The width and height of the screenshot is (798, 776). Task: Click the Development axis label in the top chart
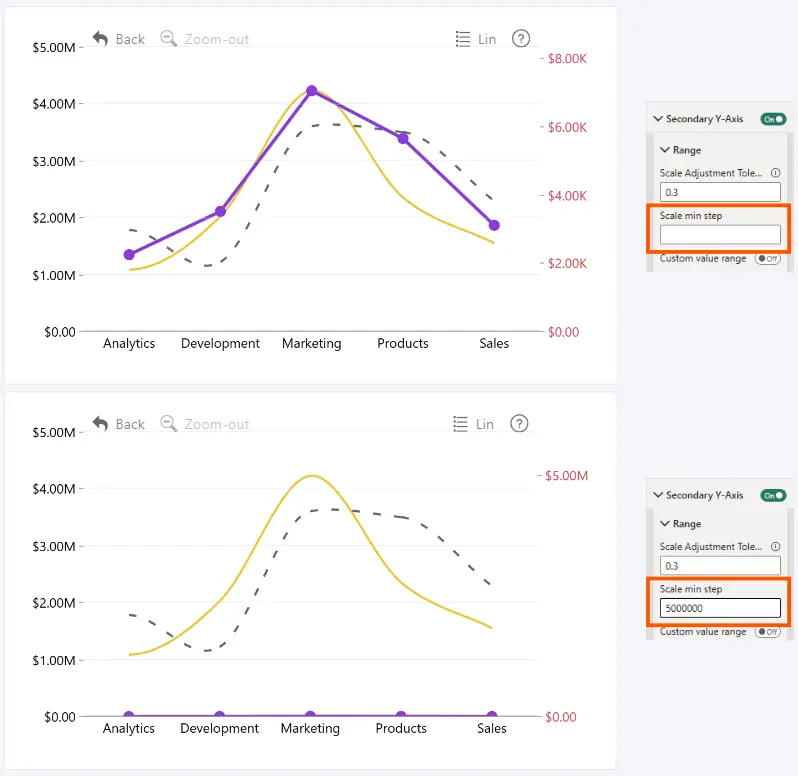220,343
